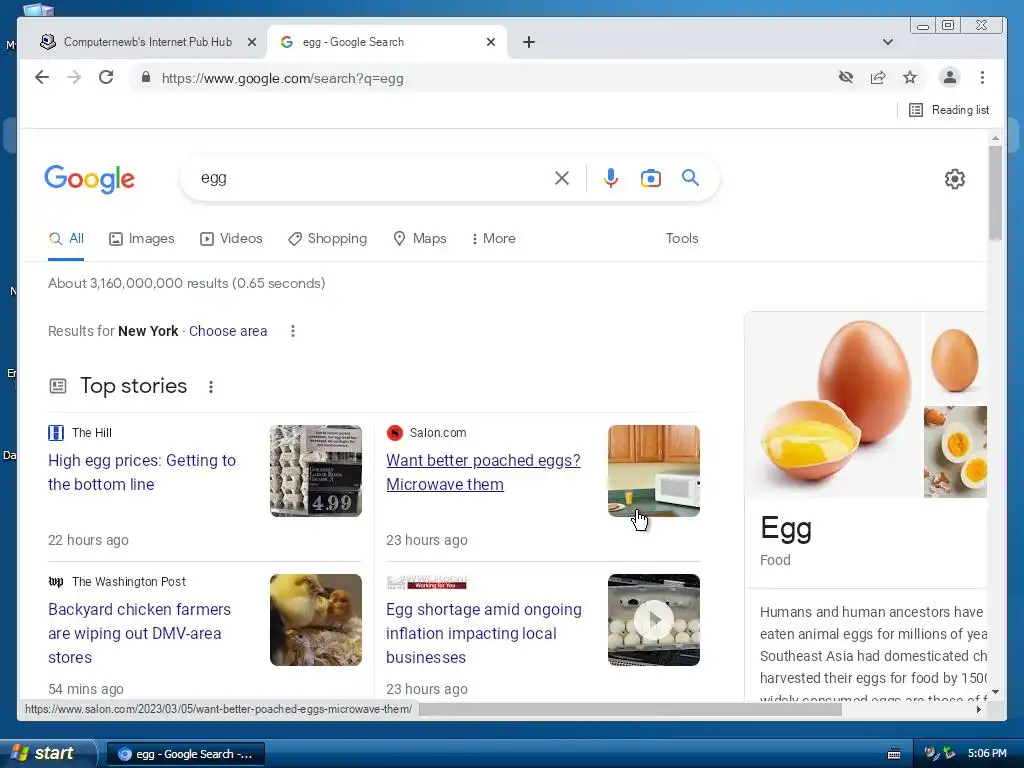
Task: Open Egg shortage amid ongoing inflation story
Action: [x=483, y=633]
